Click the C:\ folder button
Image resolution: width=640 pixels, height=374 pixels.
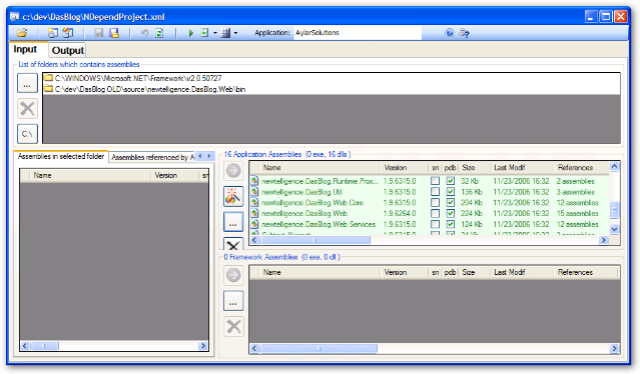click(x=27, y=134)
